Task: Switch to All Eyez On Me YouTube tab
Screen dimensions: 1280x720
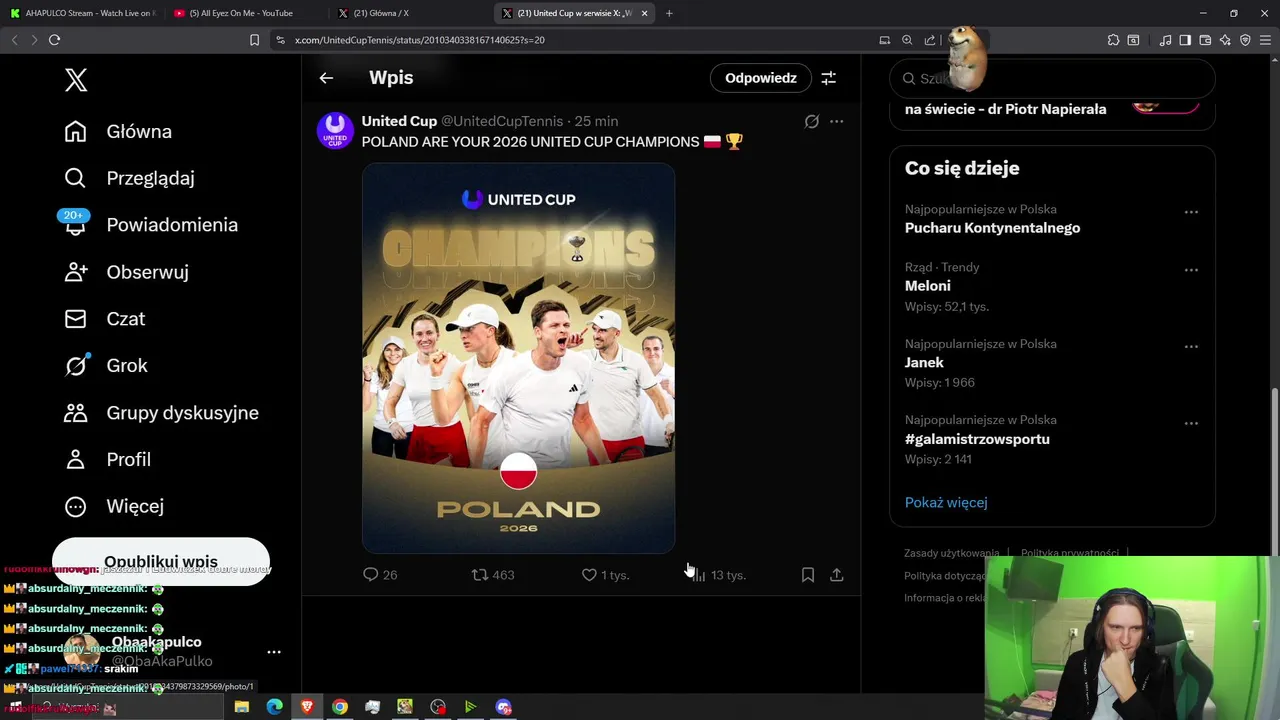Action: pos(243,13)
